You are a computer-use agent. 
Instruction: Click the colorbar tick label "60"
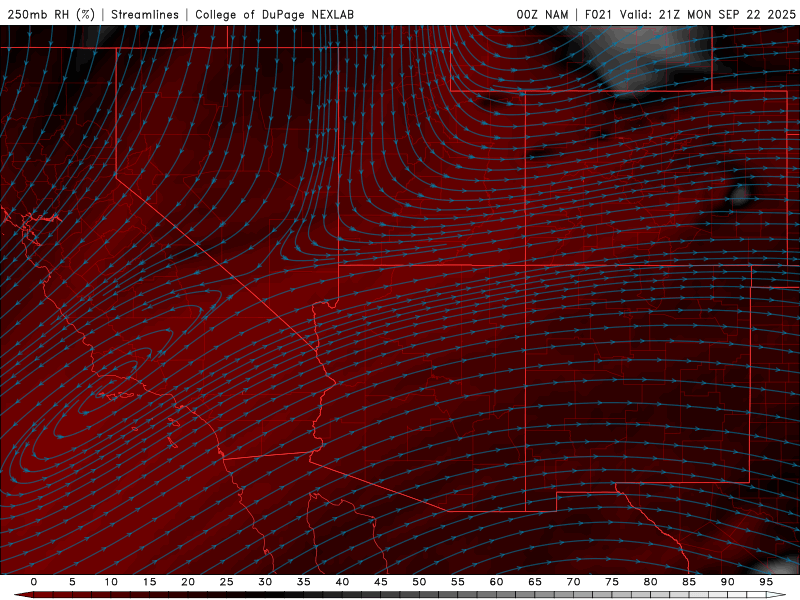point(496,582)
